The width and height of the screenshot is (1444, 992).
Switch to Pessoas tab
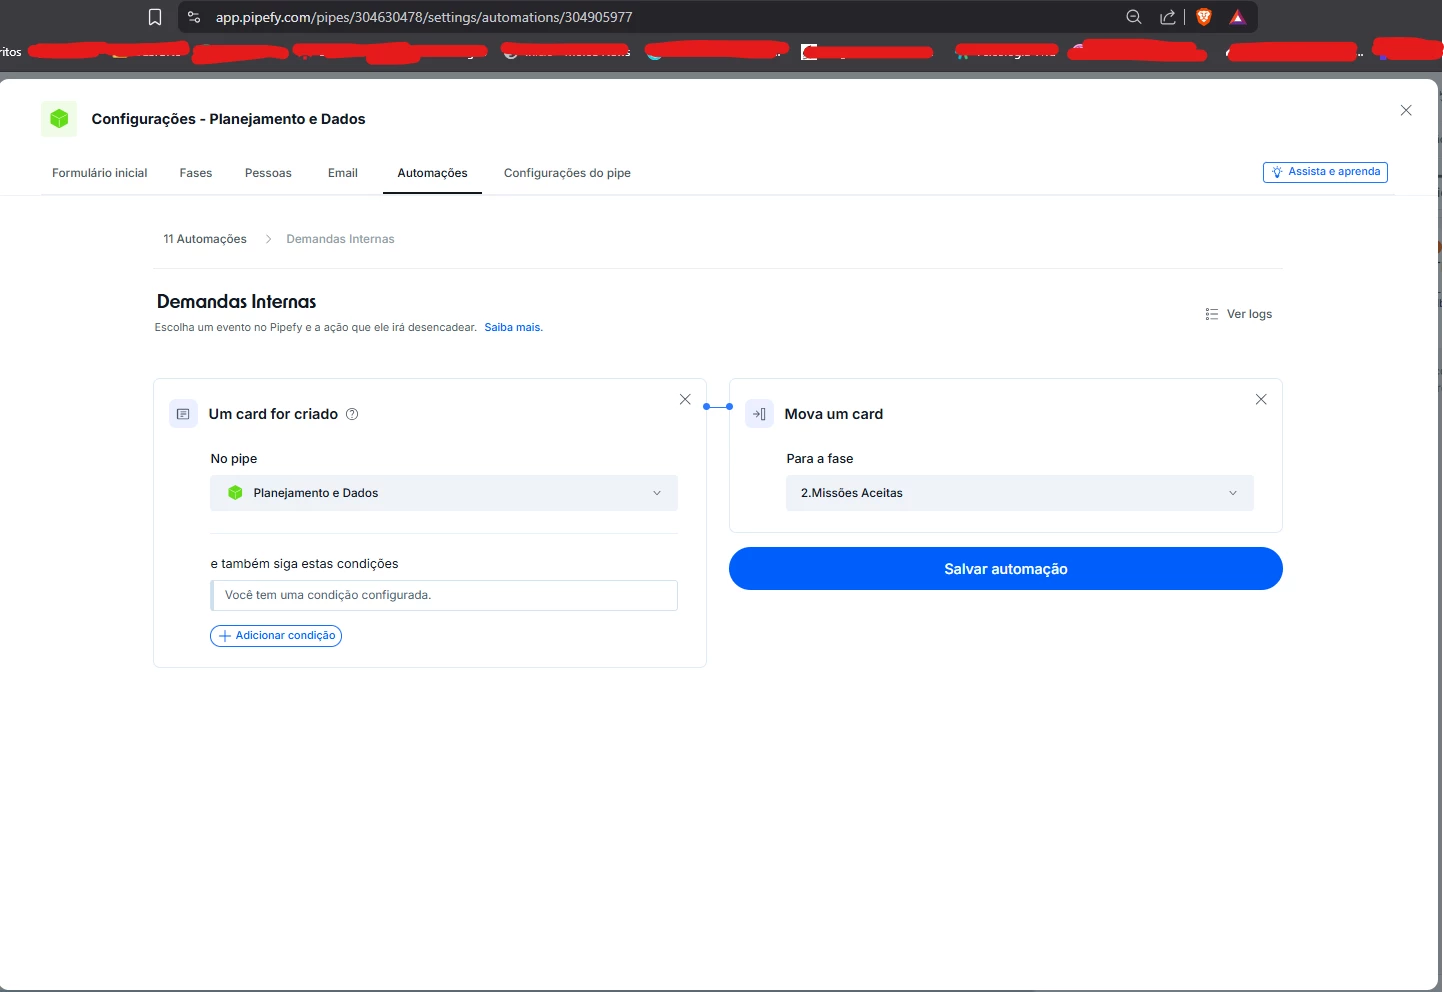point(268,173)
